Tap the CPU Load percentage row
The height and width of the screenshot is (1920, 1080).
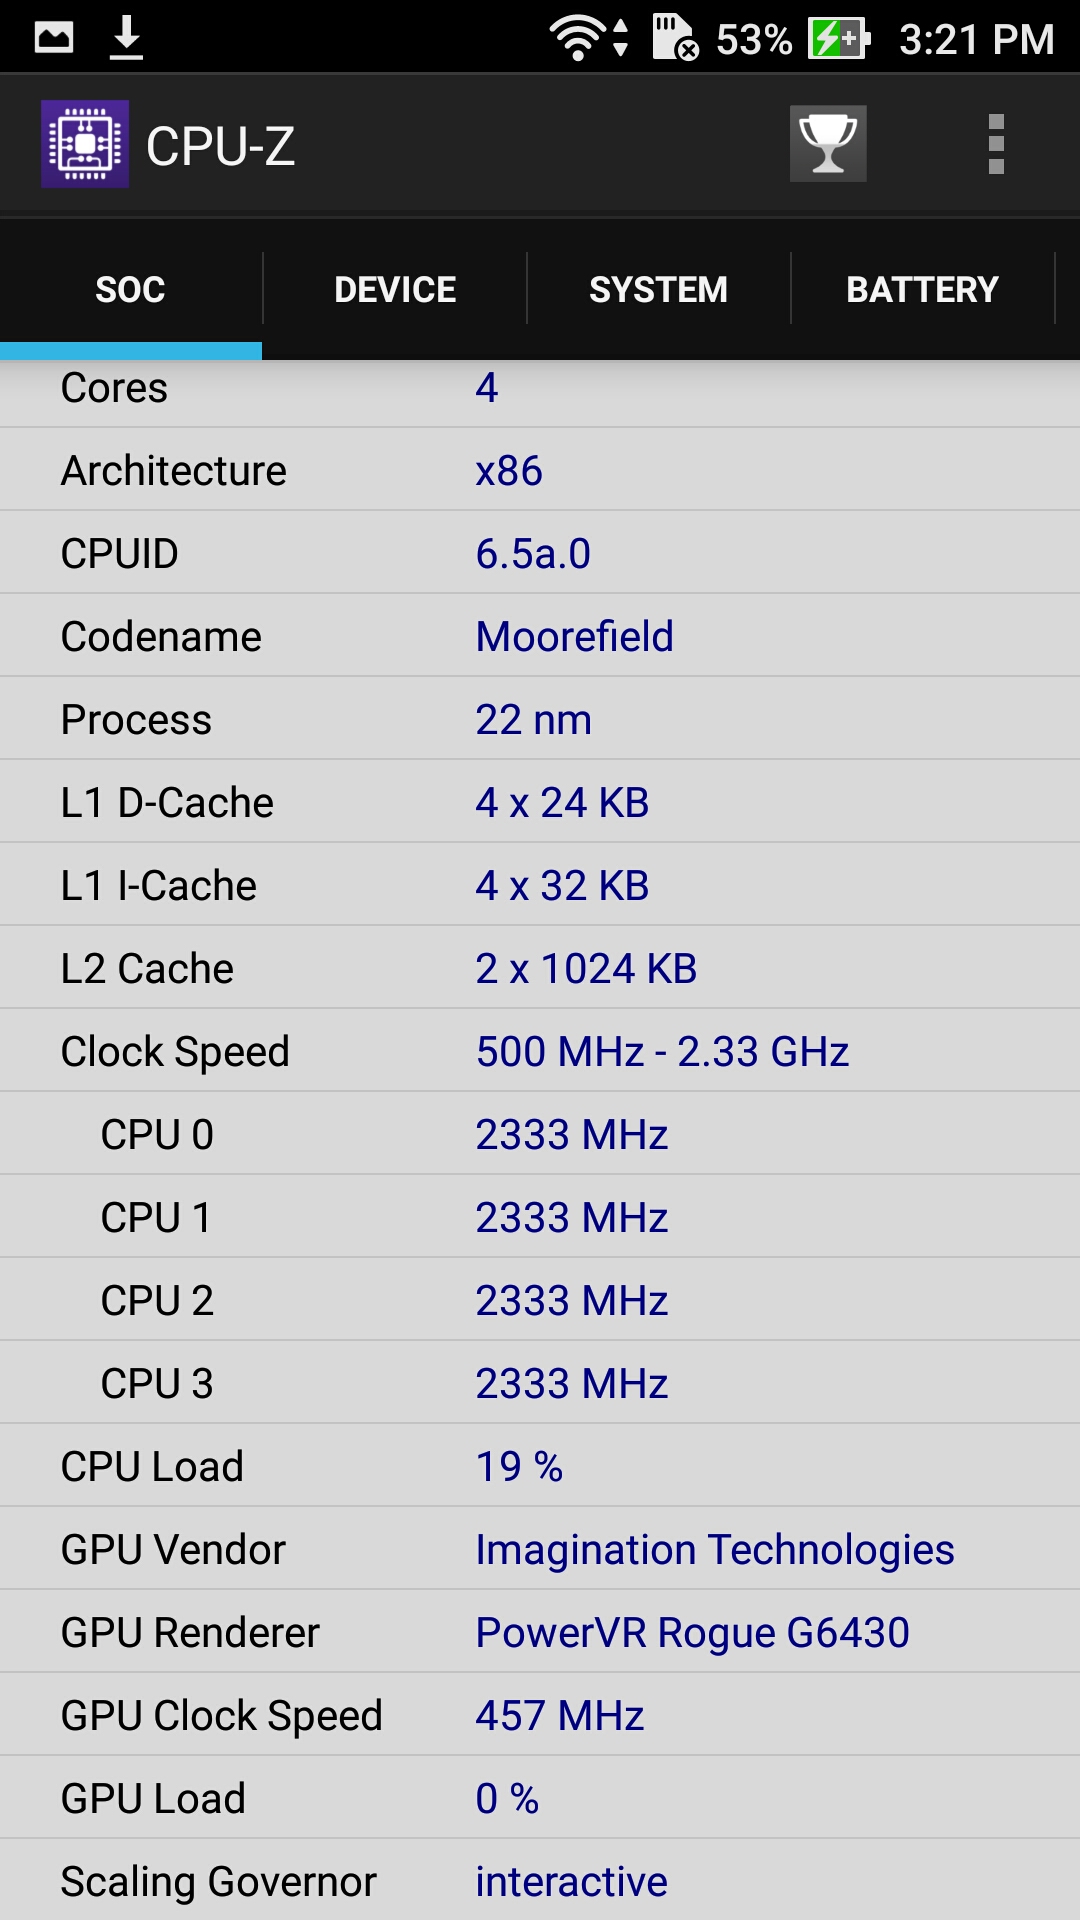point(540,1466)
